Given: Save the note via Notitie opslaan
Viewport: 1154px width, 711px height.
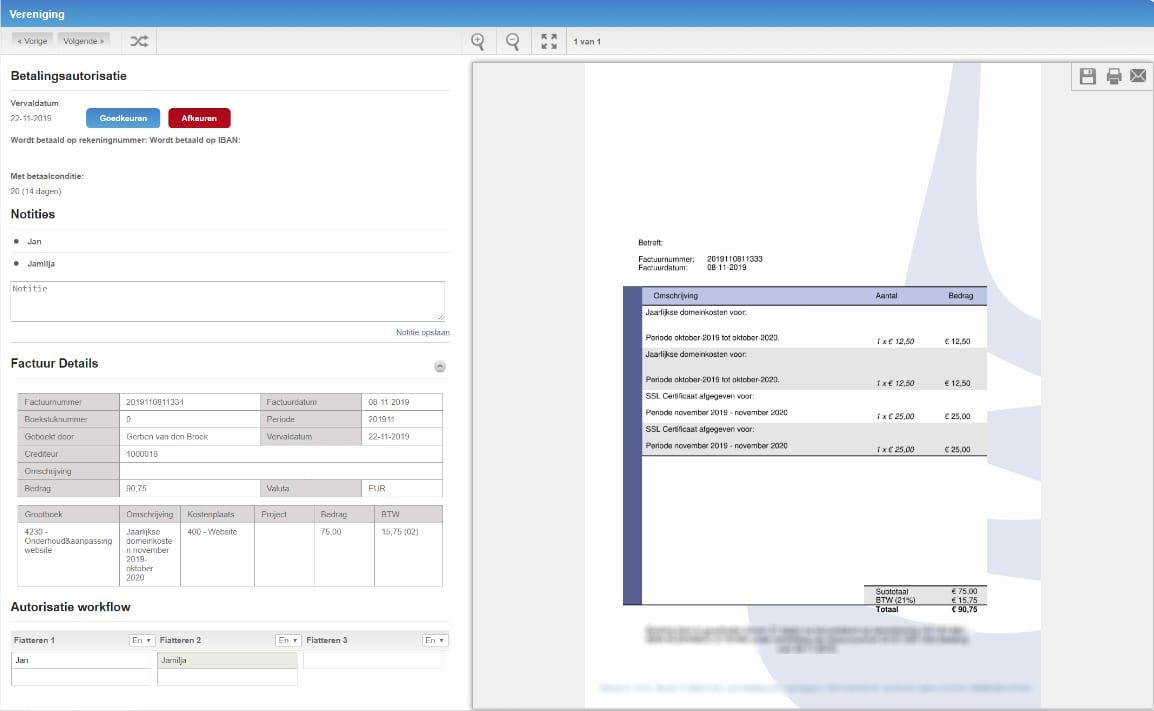Looking at the screenshot, I should tap(422, 333).
